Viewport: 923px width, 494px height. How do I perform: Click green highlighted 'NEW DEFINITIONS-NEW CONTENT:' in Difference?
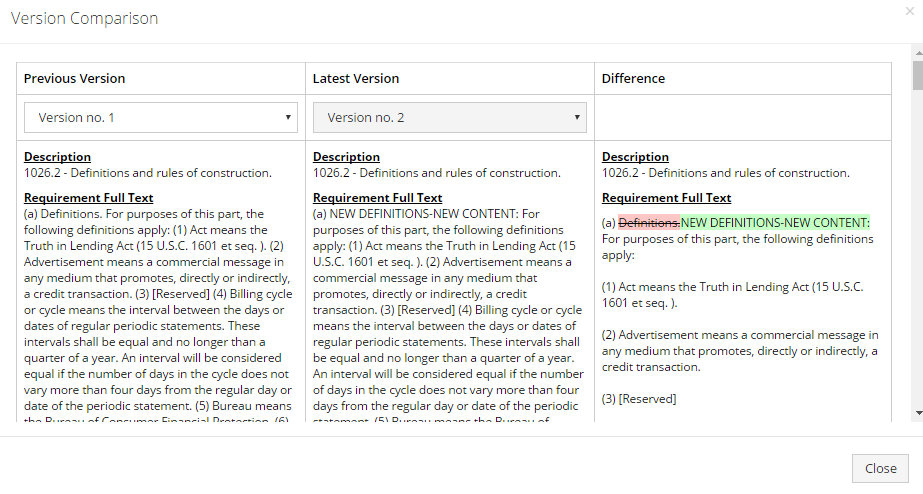pyautogui.click(x=775, y=223)
